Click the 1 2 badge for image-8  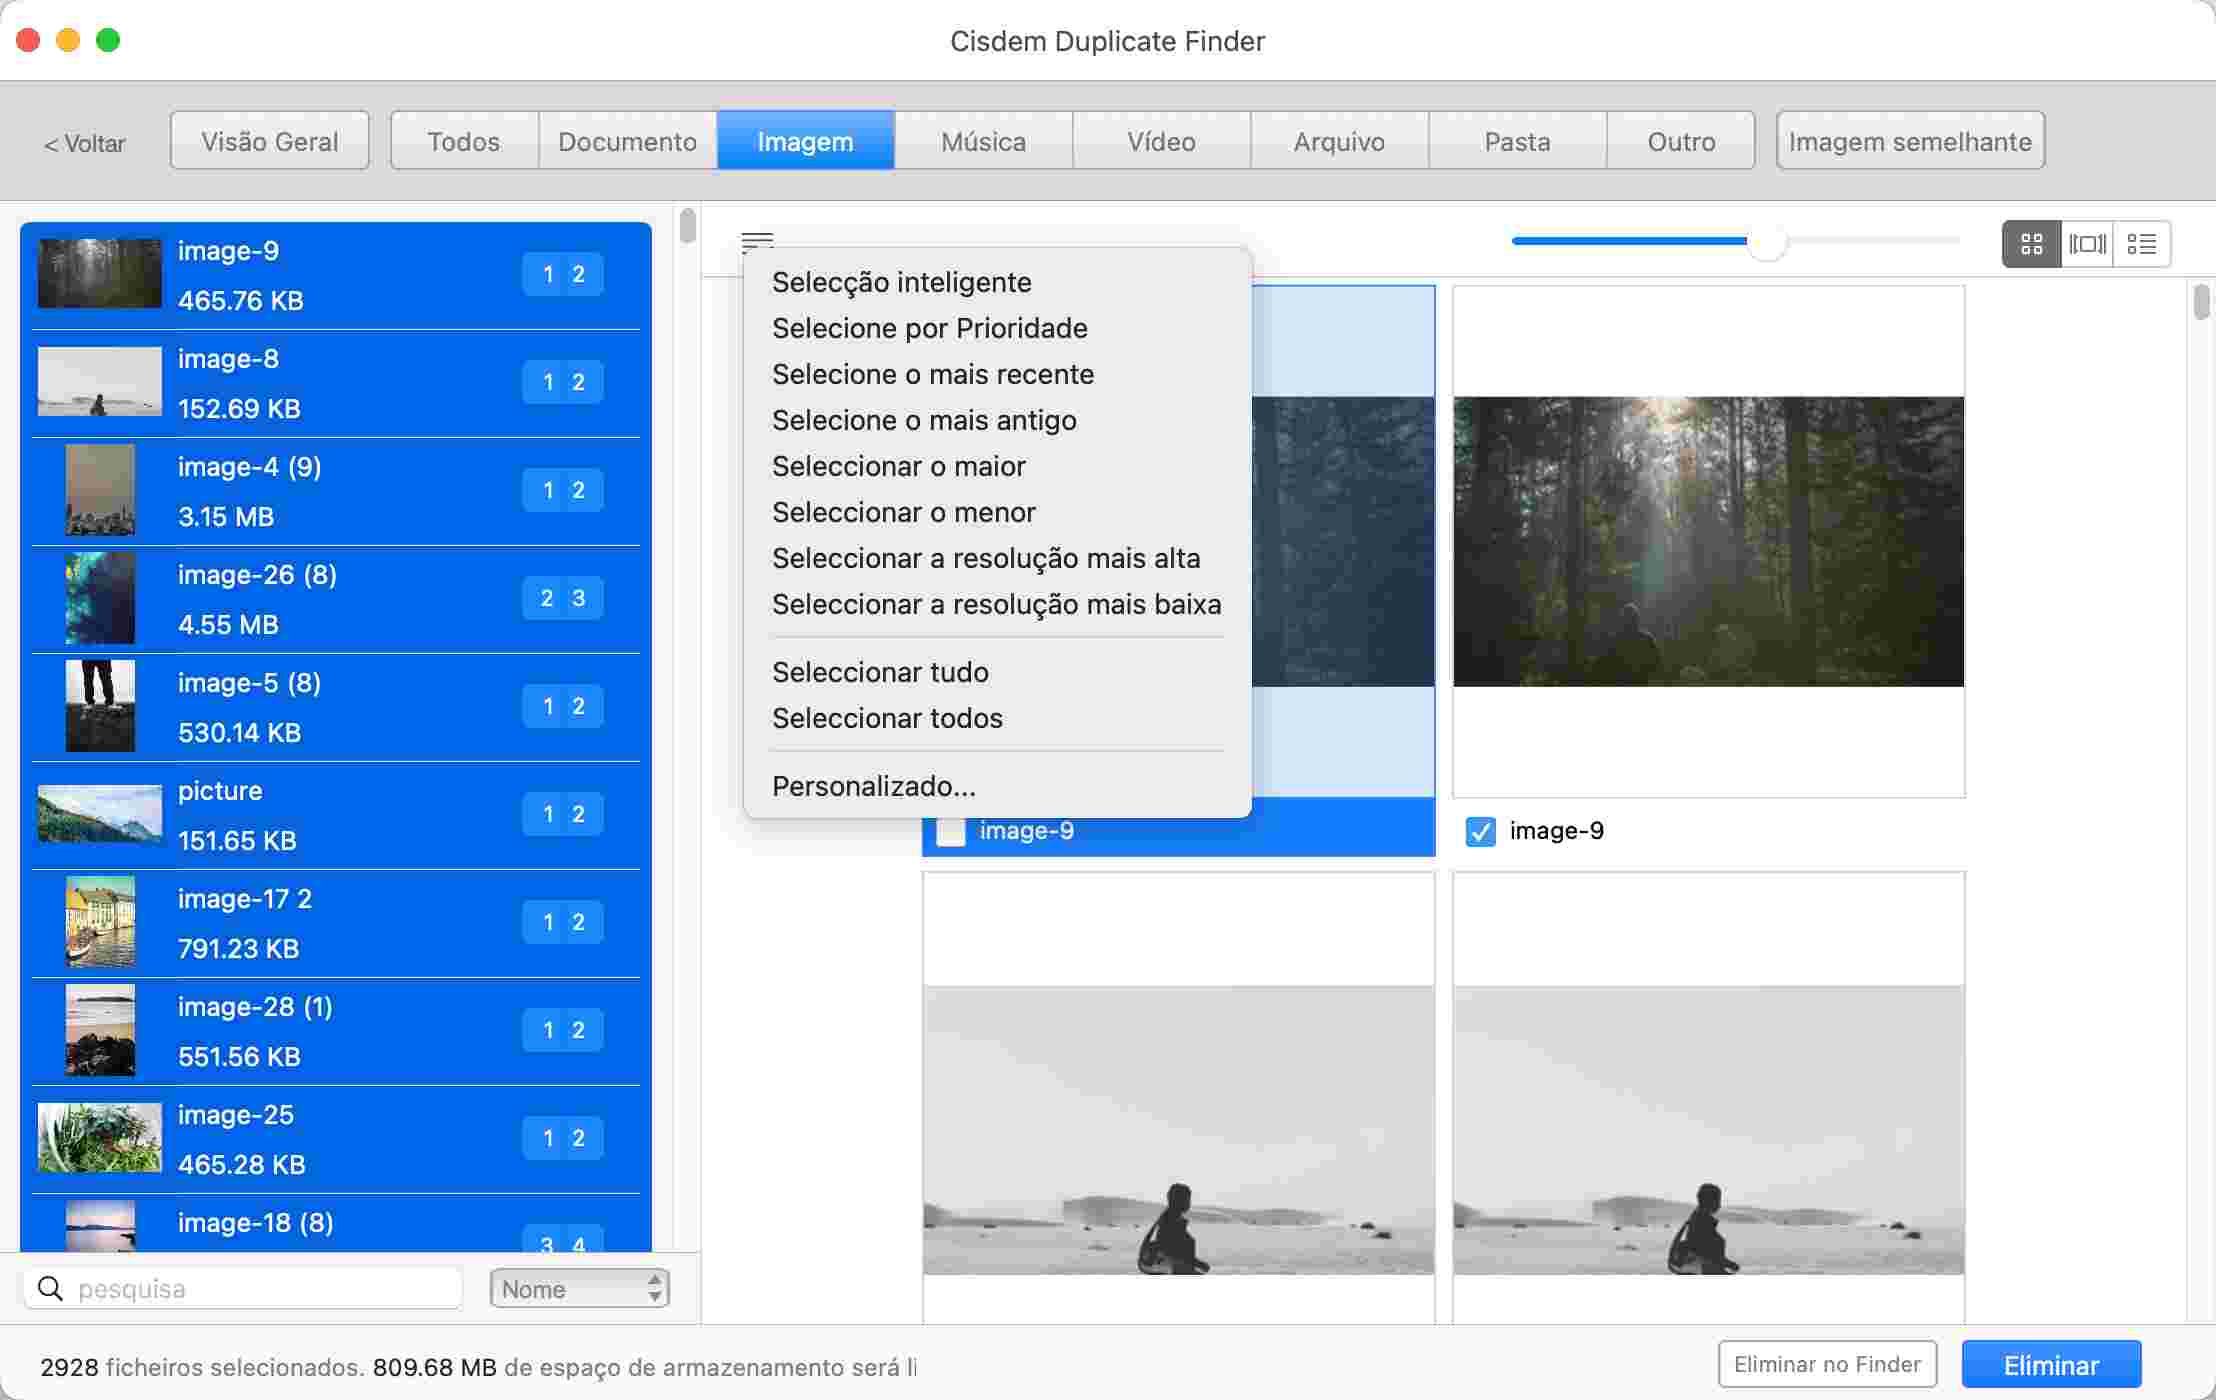[x=562, y=382]
